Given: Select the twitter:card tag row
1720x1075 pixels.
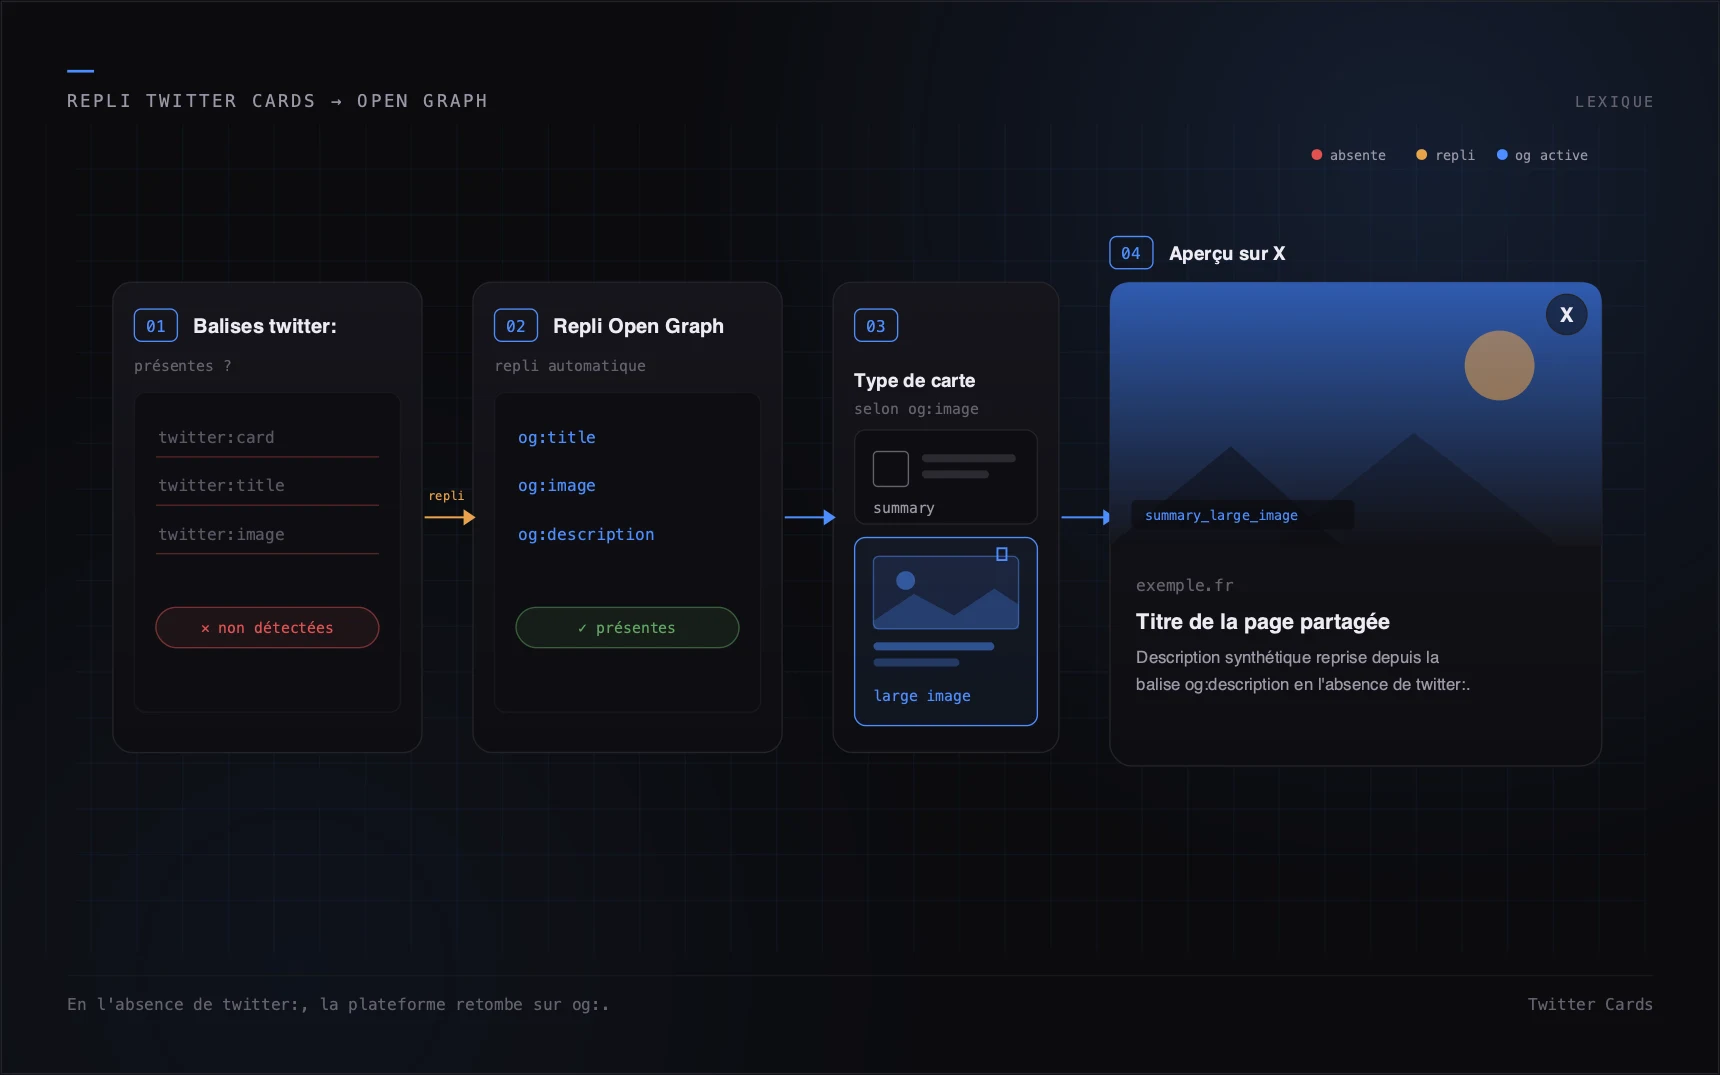Looking at the screenshot, I should tap(267, 438).
